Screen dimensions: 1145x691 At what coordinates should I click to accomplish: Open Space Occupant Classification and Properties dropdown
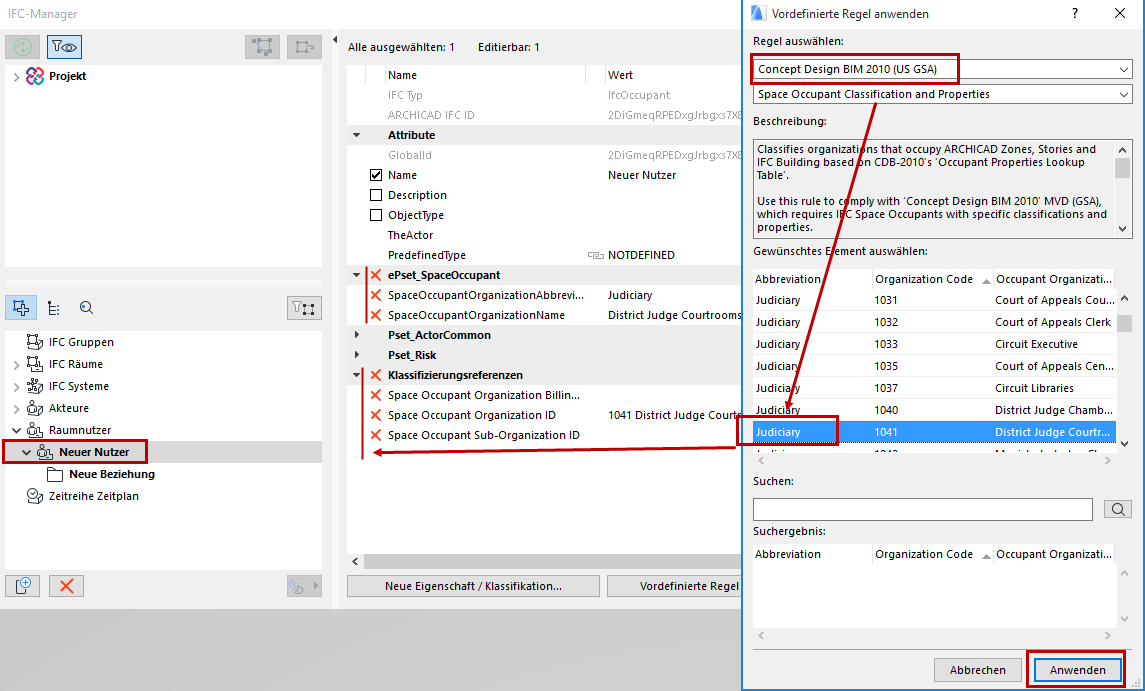tap(943, 94)
